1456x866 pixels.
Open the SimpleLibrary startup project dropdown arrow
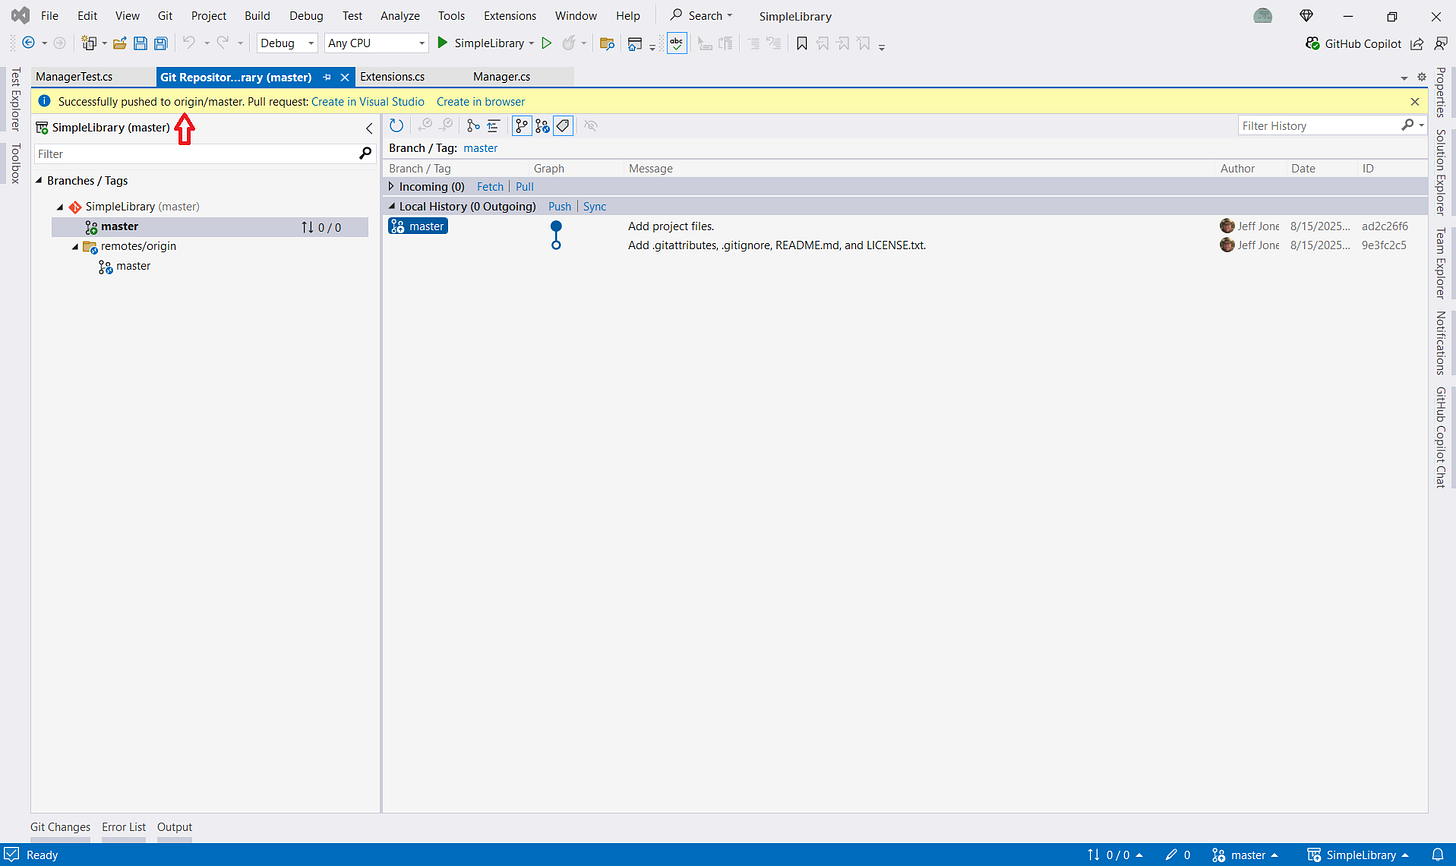[531, 43]
